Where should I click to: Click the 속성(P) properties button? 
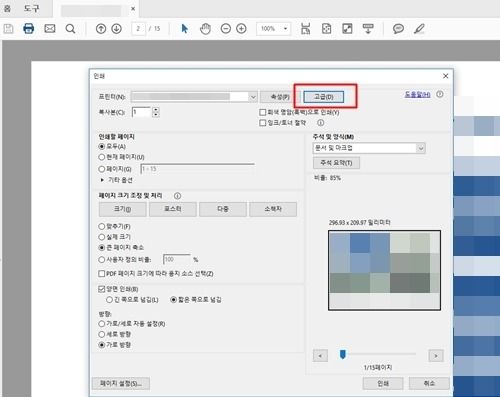280,97
